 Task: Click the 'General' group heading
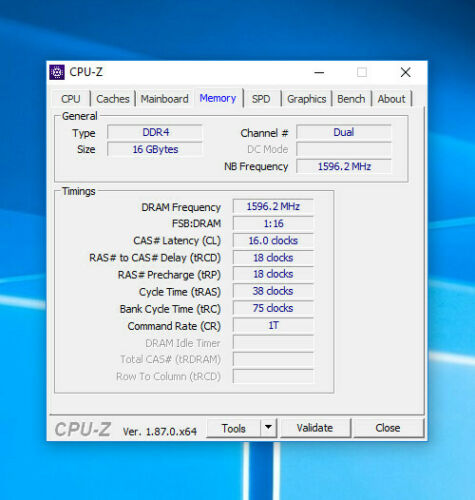80,116
